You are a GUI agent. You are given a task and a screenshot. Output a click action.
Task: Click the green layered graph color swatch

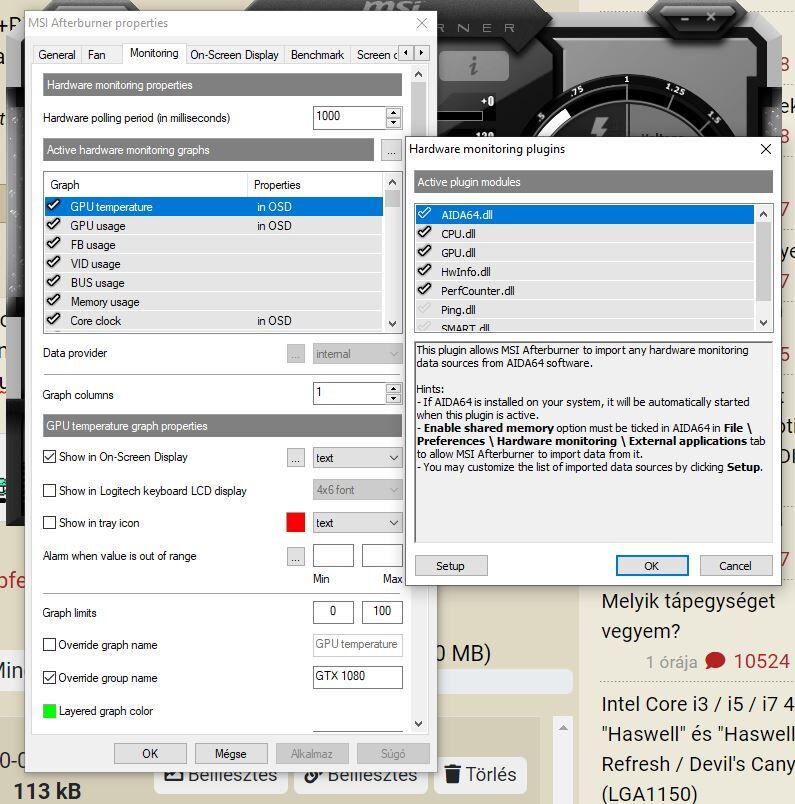click(x=49, y=711)
